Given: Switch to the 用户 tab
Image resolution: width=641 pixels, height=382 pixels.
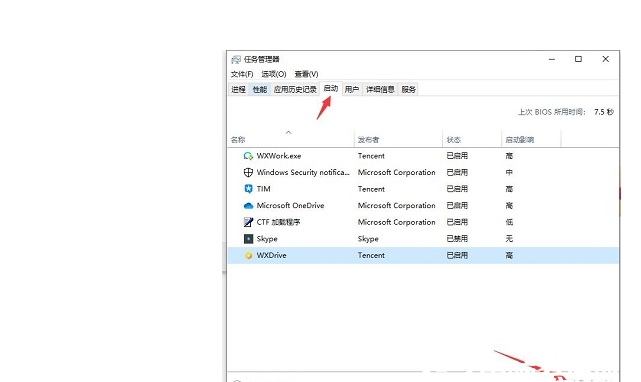Looking at the screenshot, I should 352,89.
